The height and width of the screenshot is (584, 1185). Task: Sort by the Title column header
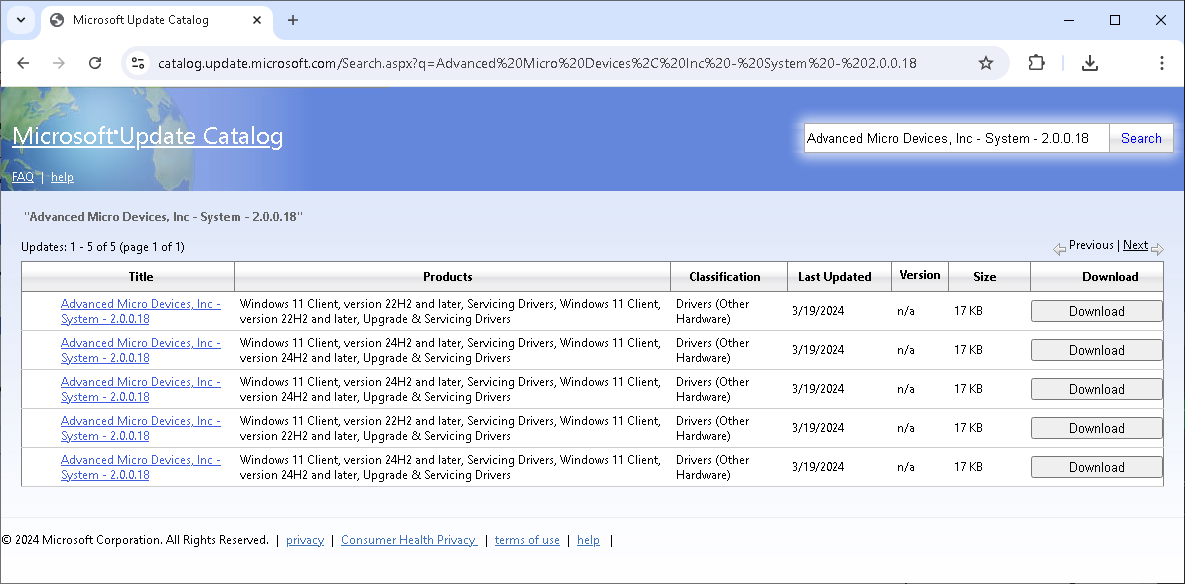coord(141,277)
